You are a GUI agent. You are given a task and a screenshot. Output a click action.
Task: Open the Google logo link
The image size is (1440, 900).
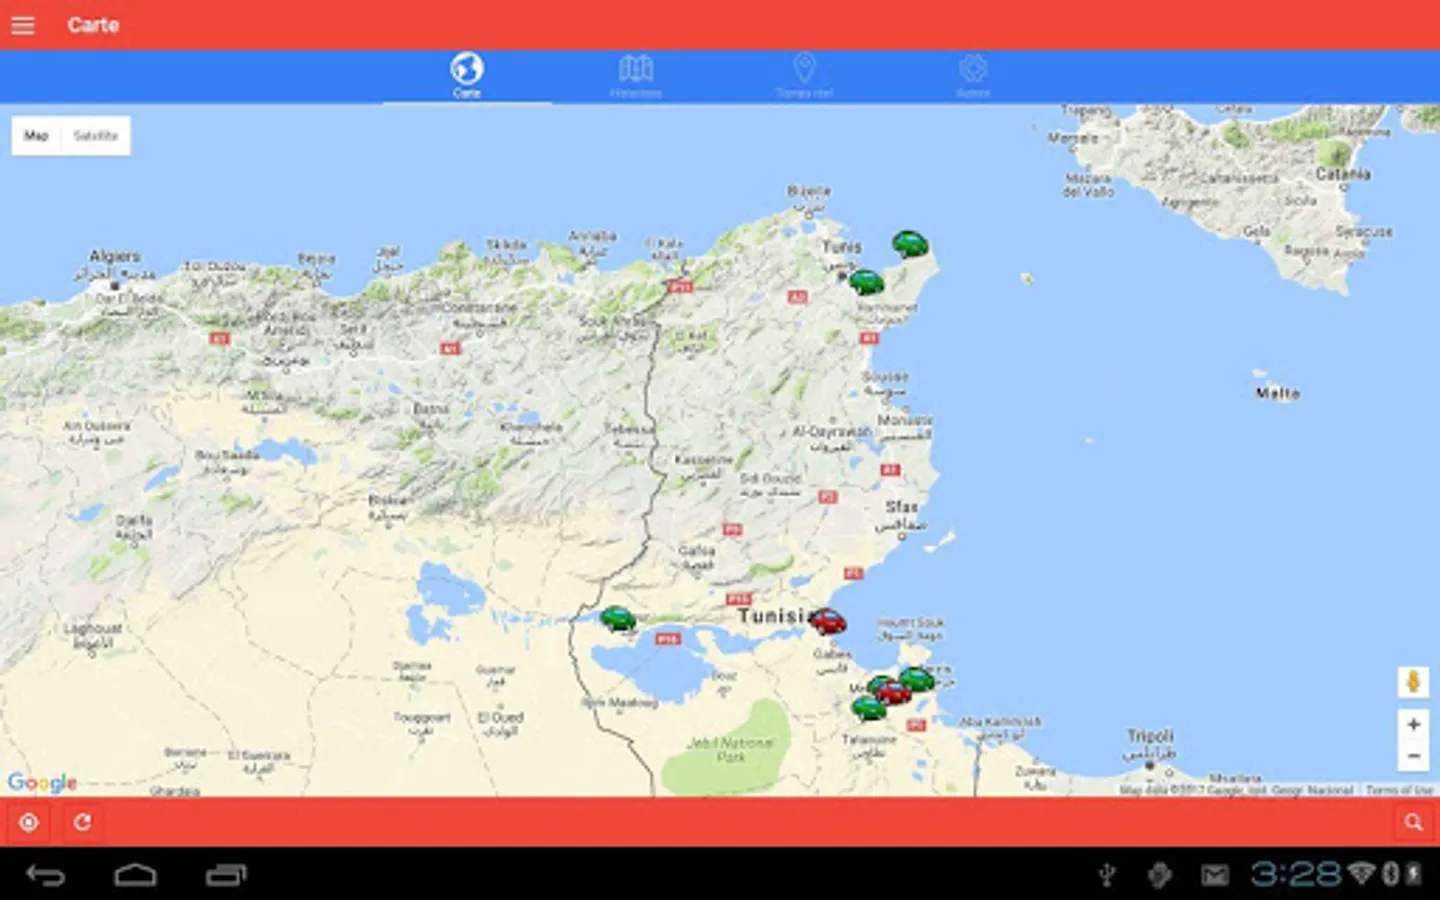tap(42, 782)
